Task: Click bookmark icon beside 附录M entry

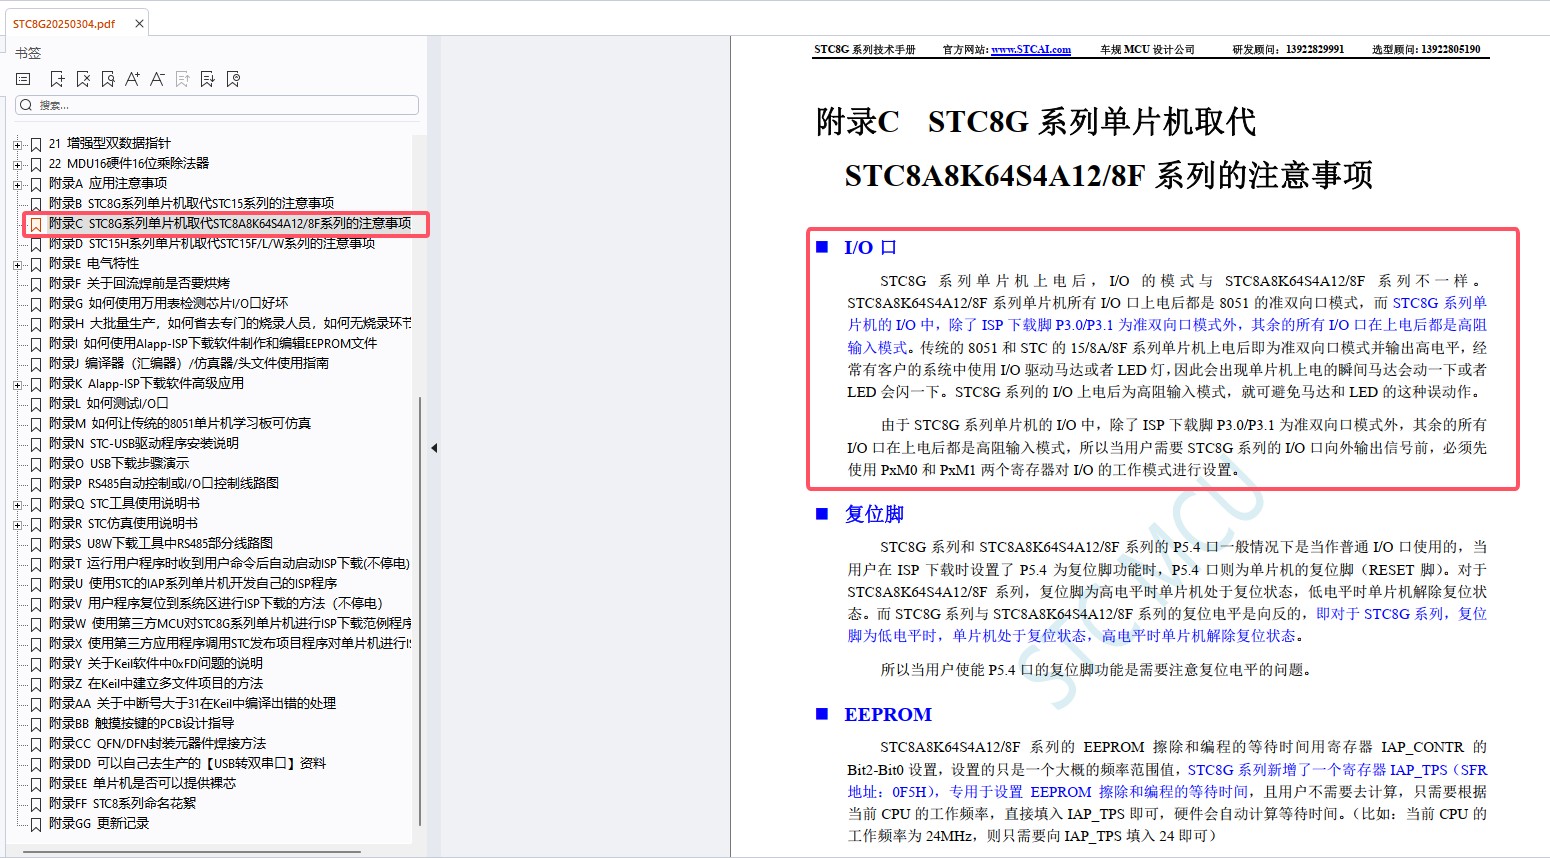Action: [x=36, y=424]
